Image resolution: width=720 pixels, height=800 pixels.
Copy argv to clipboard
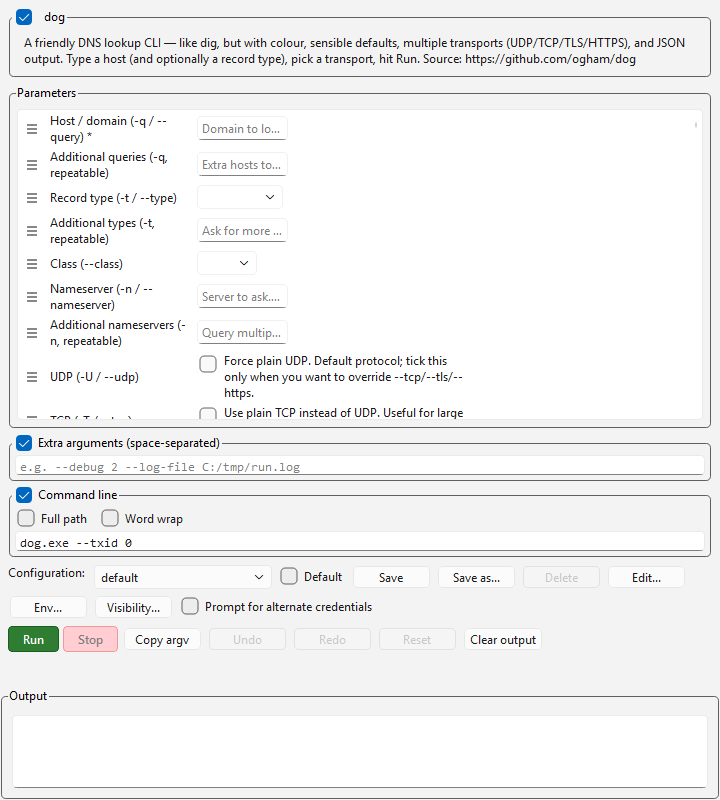162,639
